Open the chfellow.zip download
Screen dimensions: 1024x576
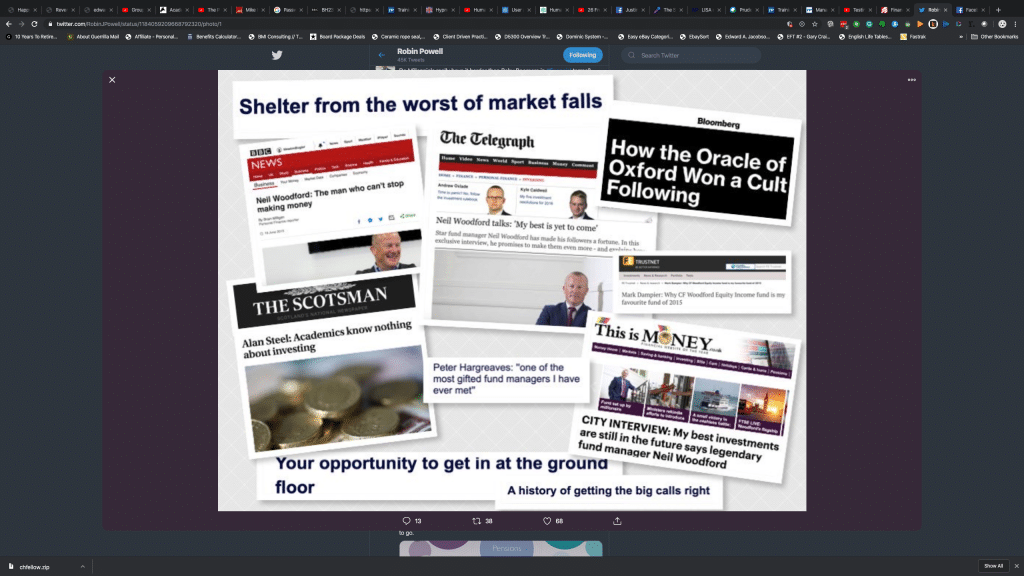point(34,566)
